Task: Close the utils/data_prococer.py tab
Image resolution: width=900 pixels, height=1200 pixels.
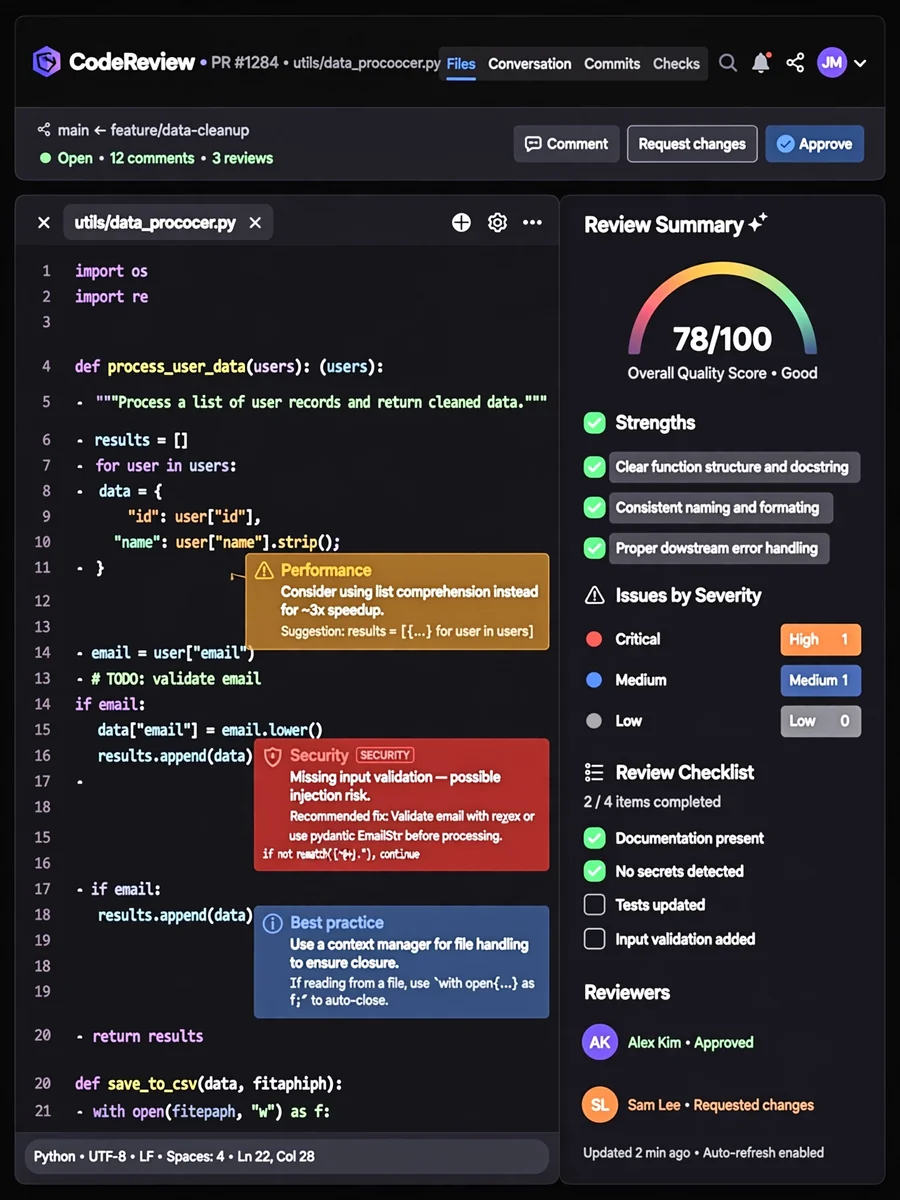Action: tap(255, 223)
